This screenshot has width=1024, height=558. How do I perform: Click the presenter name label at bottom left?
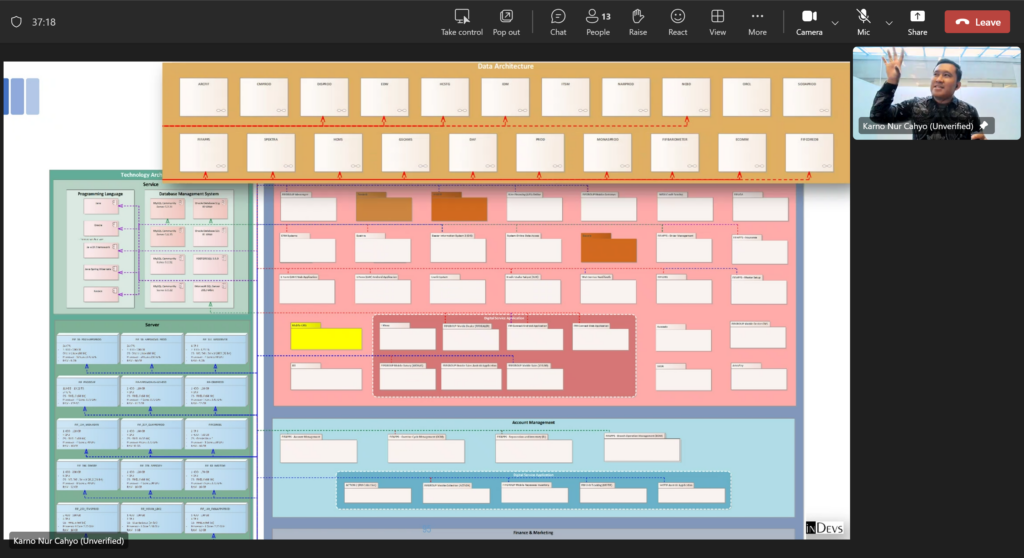click(x=68, y=541)
